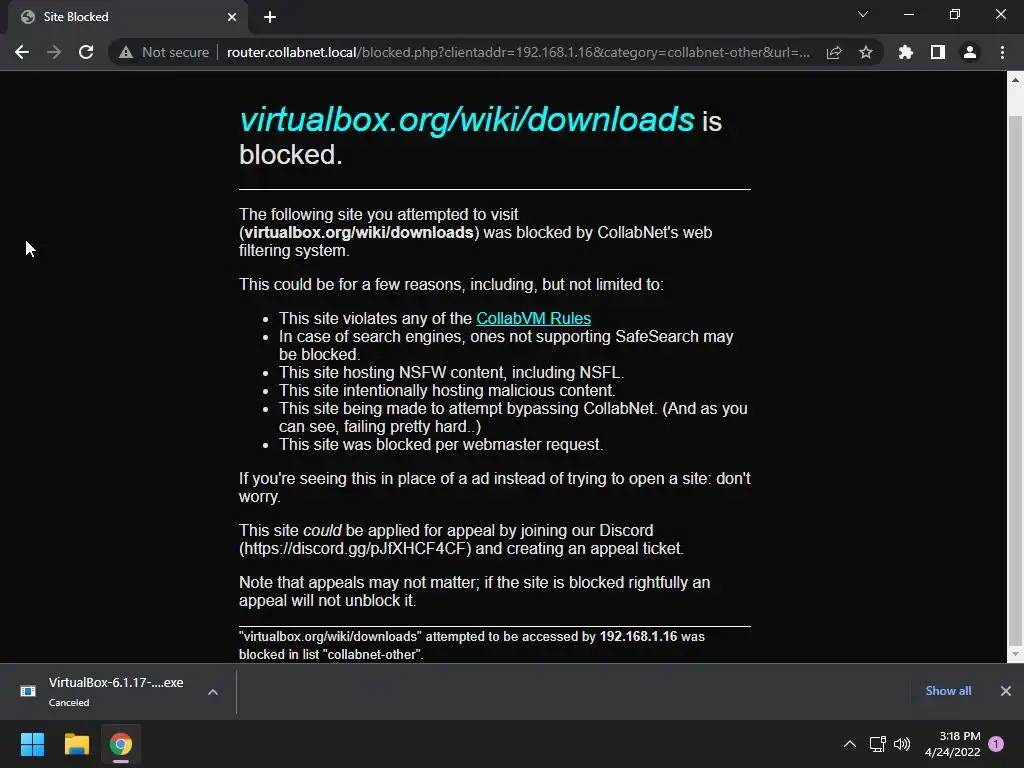
Task: Open the Chrome profile menu
Action: click(x=970, y=52)
